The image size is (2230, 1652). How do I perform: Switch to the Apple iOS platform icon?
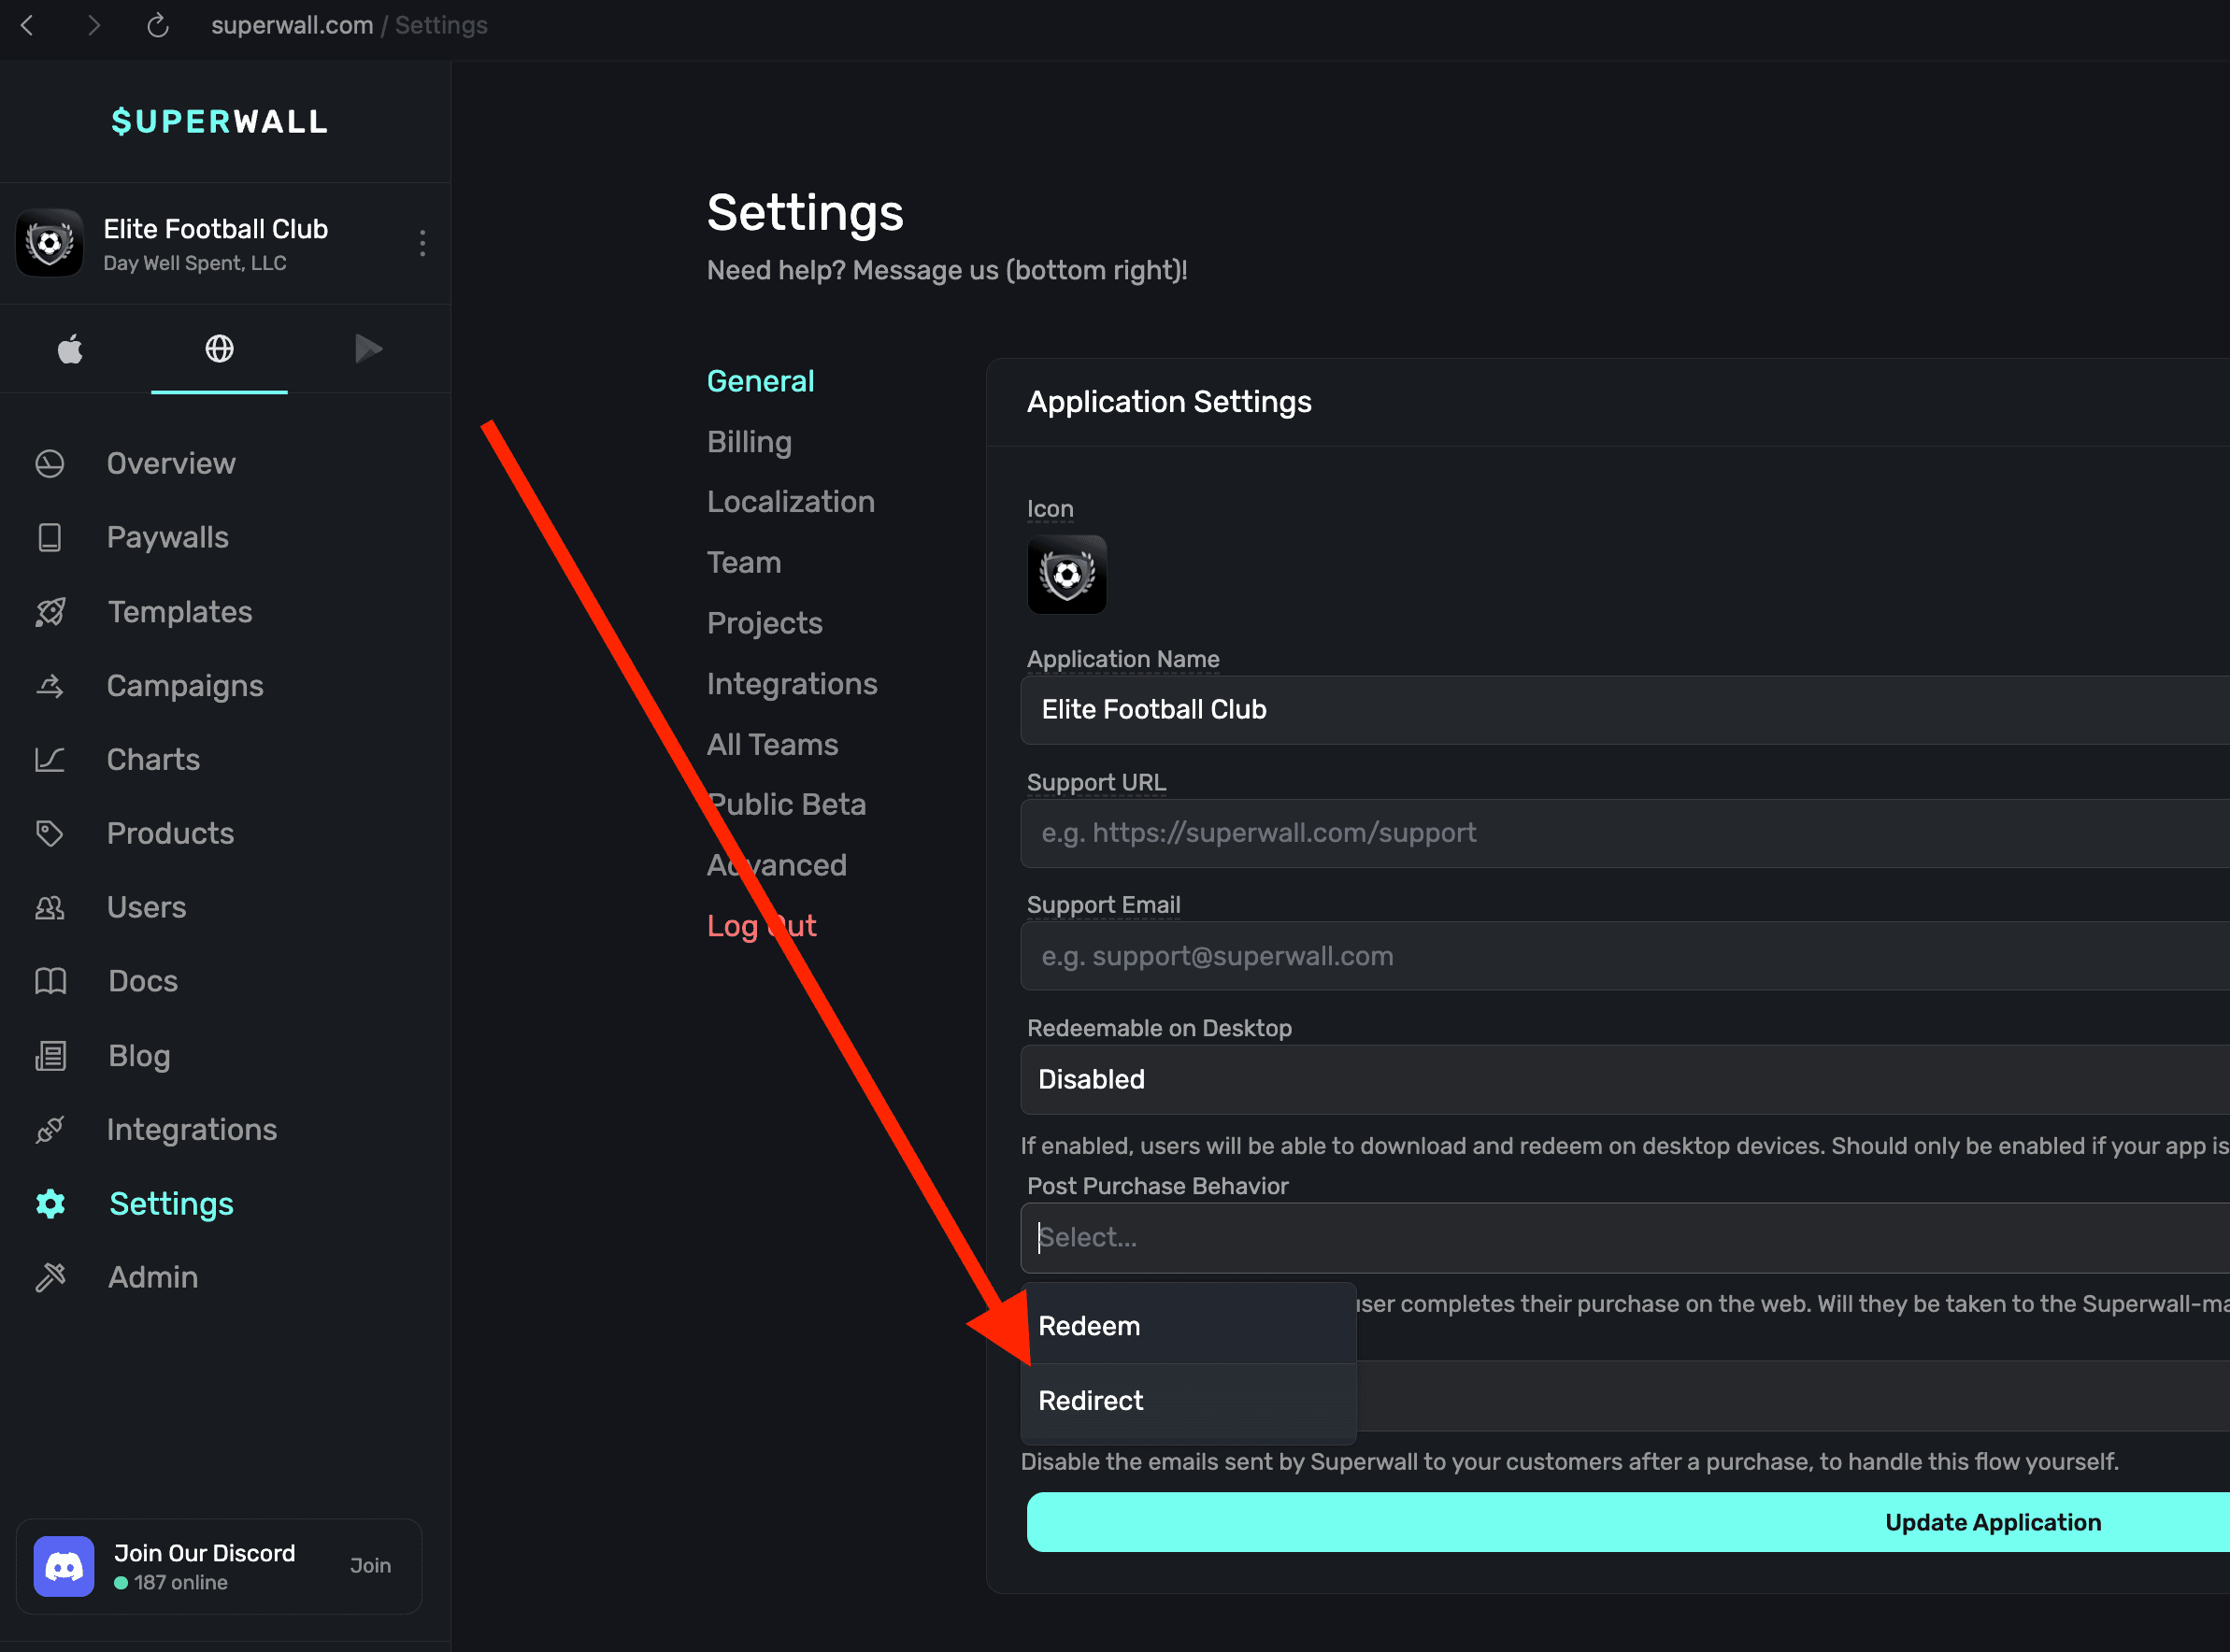click(70, 349)
